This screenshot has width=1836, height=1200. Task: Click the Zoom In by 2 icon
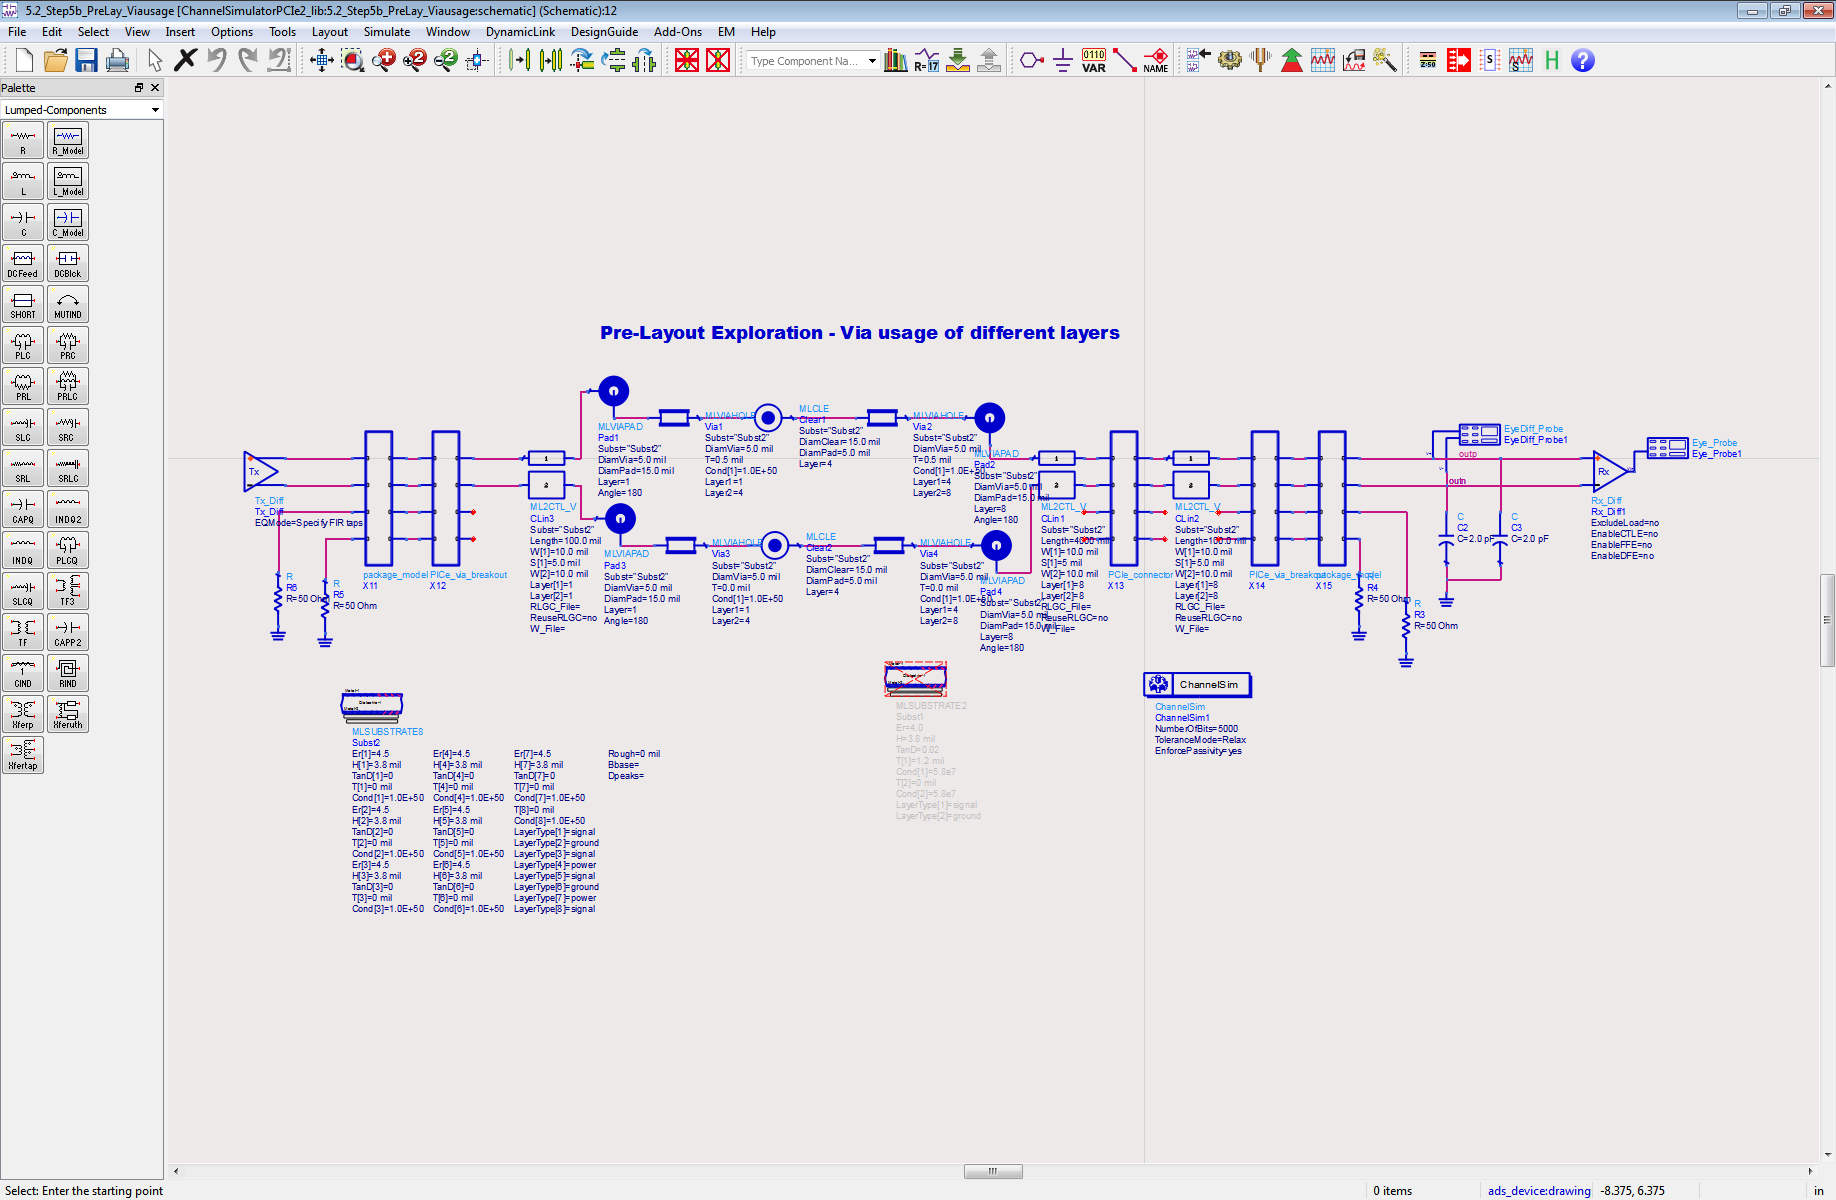(414, 60)
